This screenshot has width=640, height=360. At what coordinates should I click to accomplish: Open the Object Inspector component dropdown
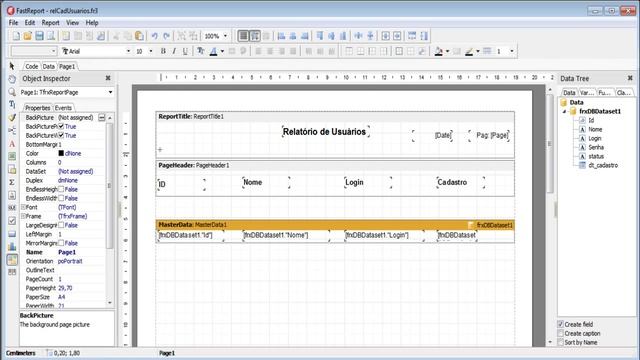pyautogui.click(x=111, y=92)
